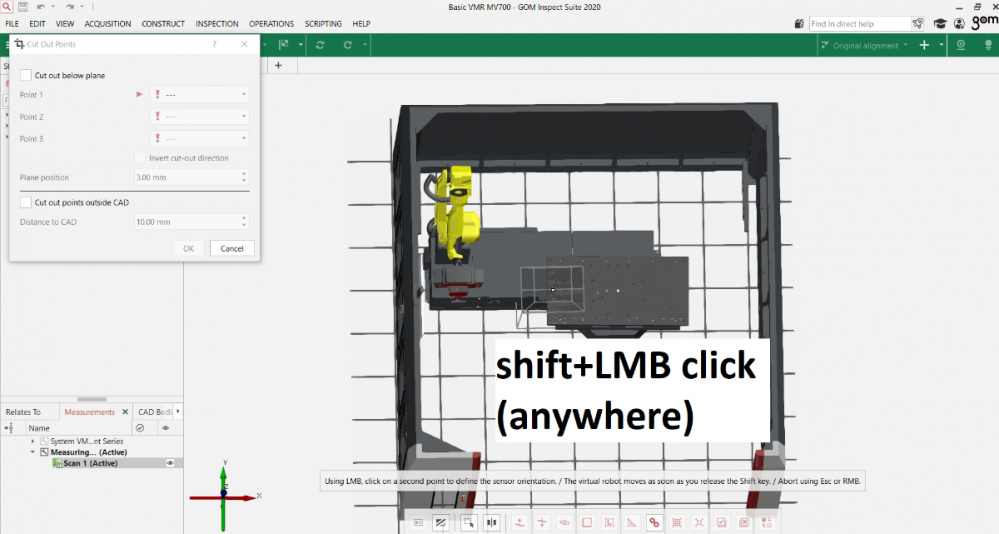This screenshot has width=999, height=534.
Task: Open the graduation cap training icon
Action: (940, 24)
